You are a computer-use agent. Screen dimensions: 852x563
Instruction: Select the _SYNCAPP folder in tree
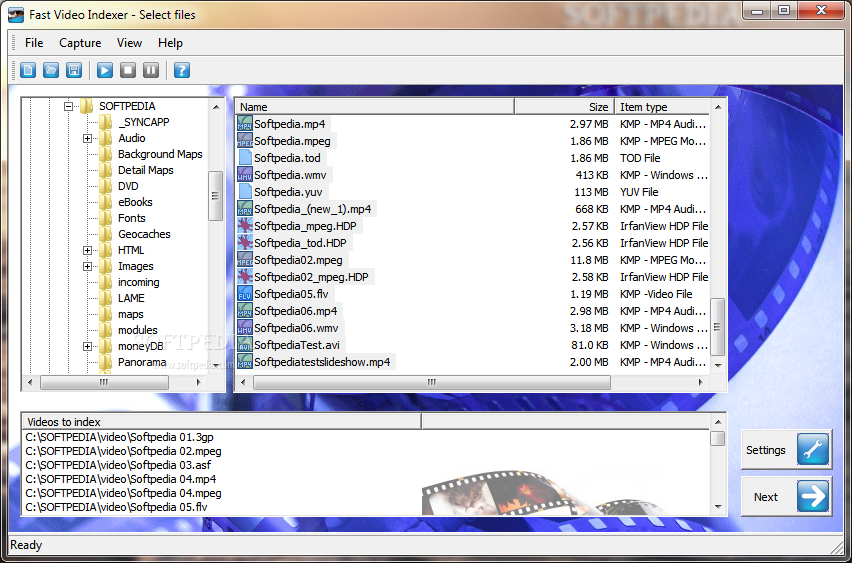[x=143, y=122]
